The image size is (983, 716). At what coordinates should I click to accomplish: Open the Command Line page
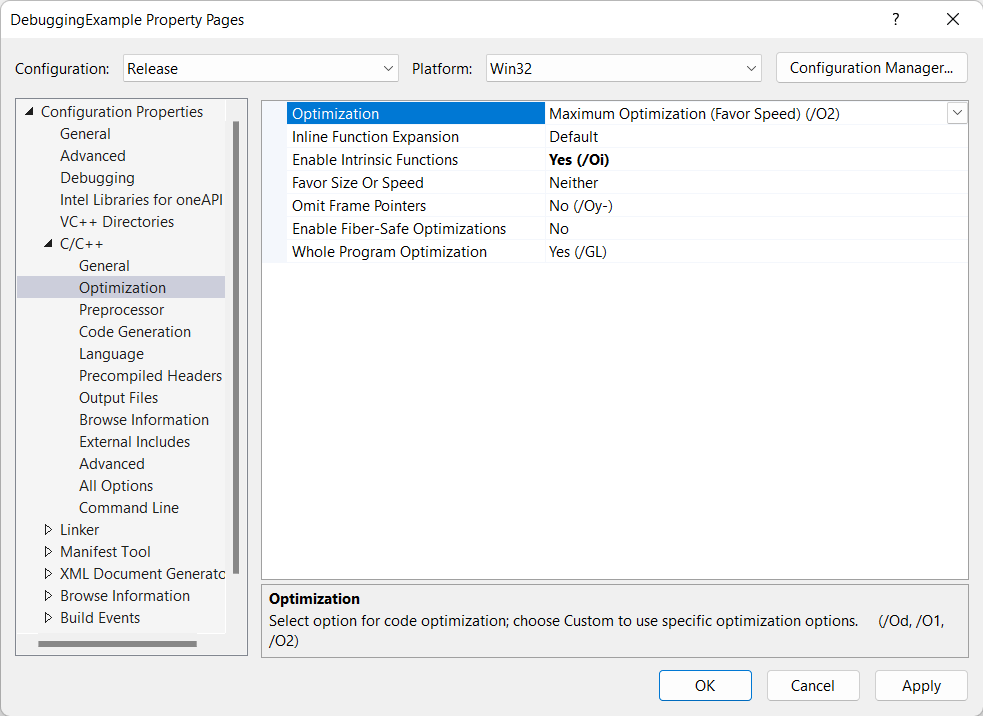pyautogui.click(x=128, y=508)
